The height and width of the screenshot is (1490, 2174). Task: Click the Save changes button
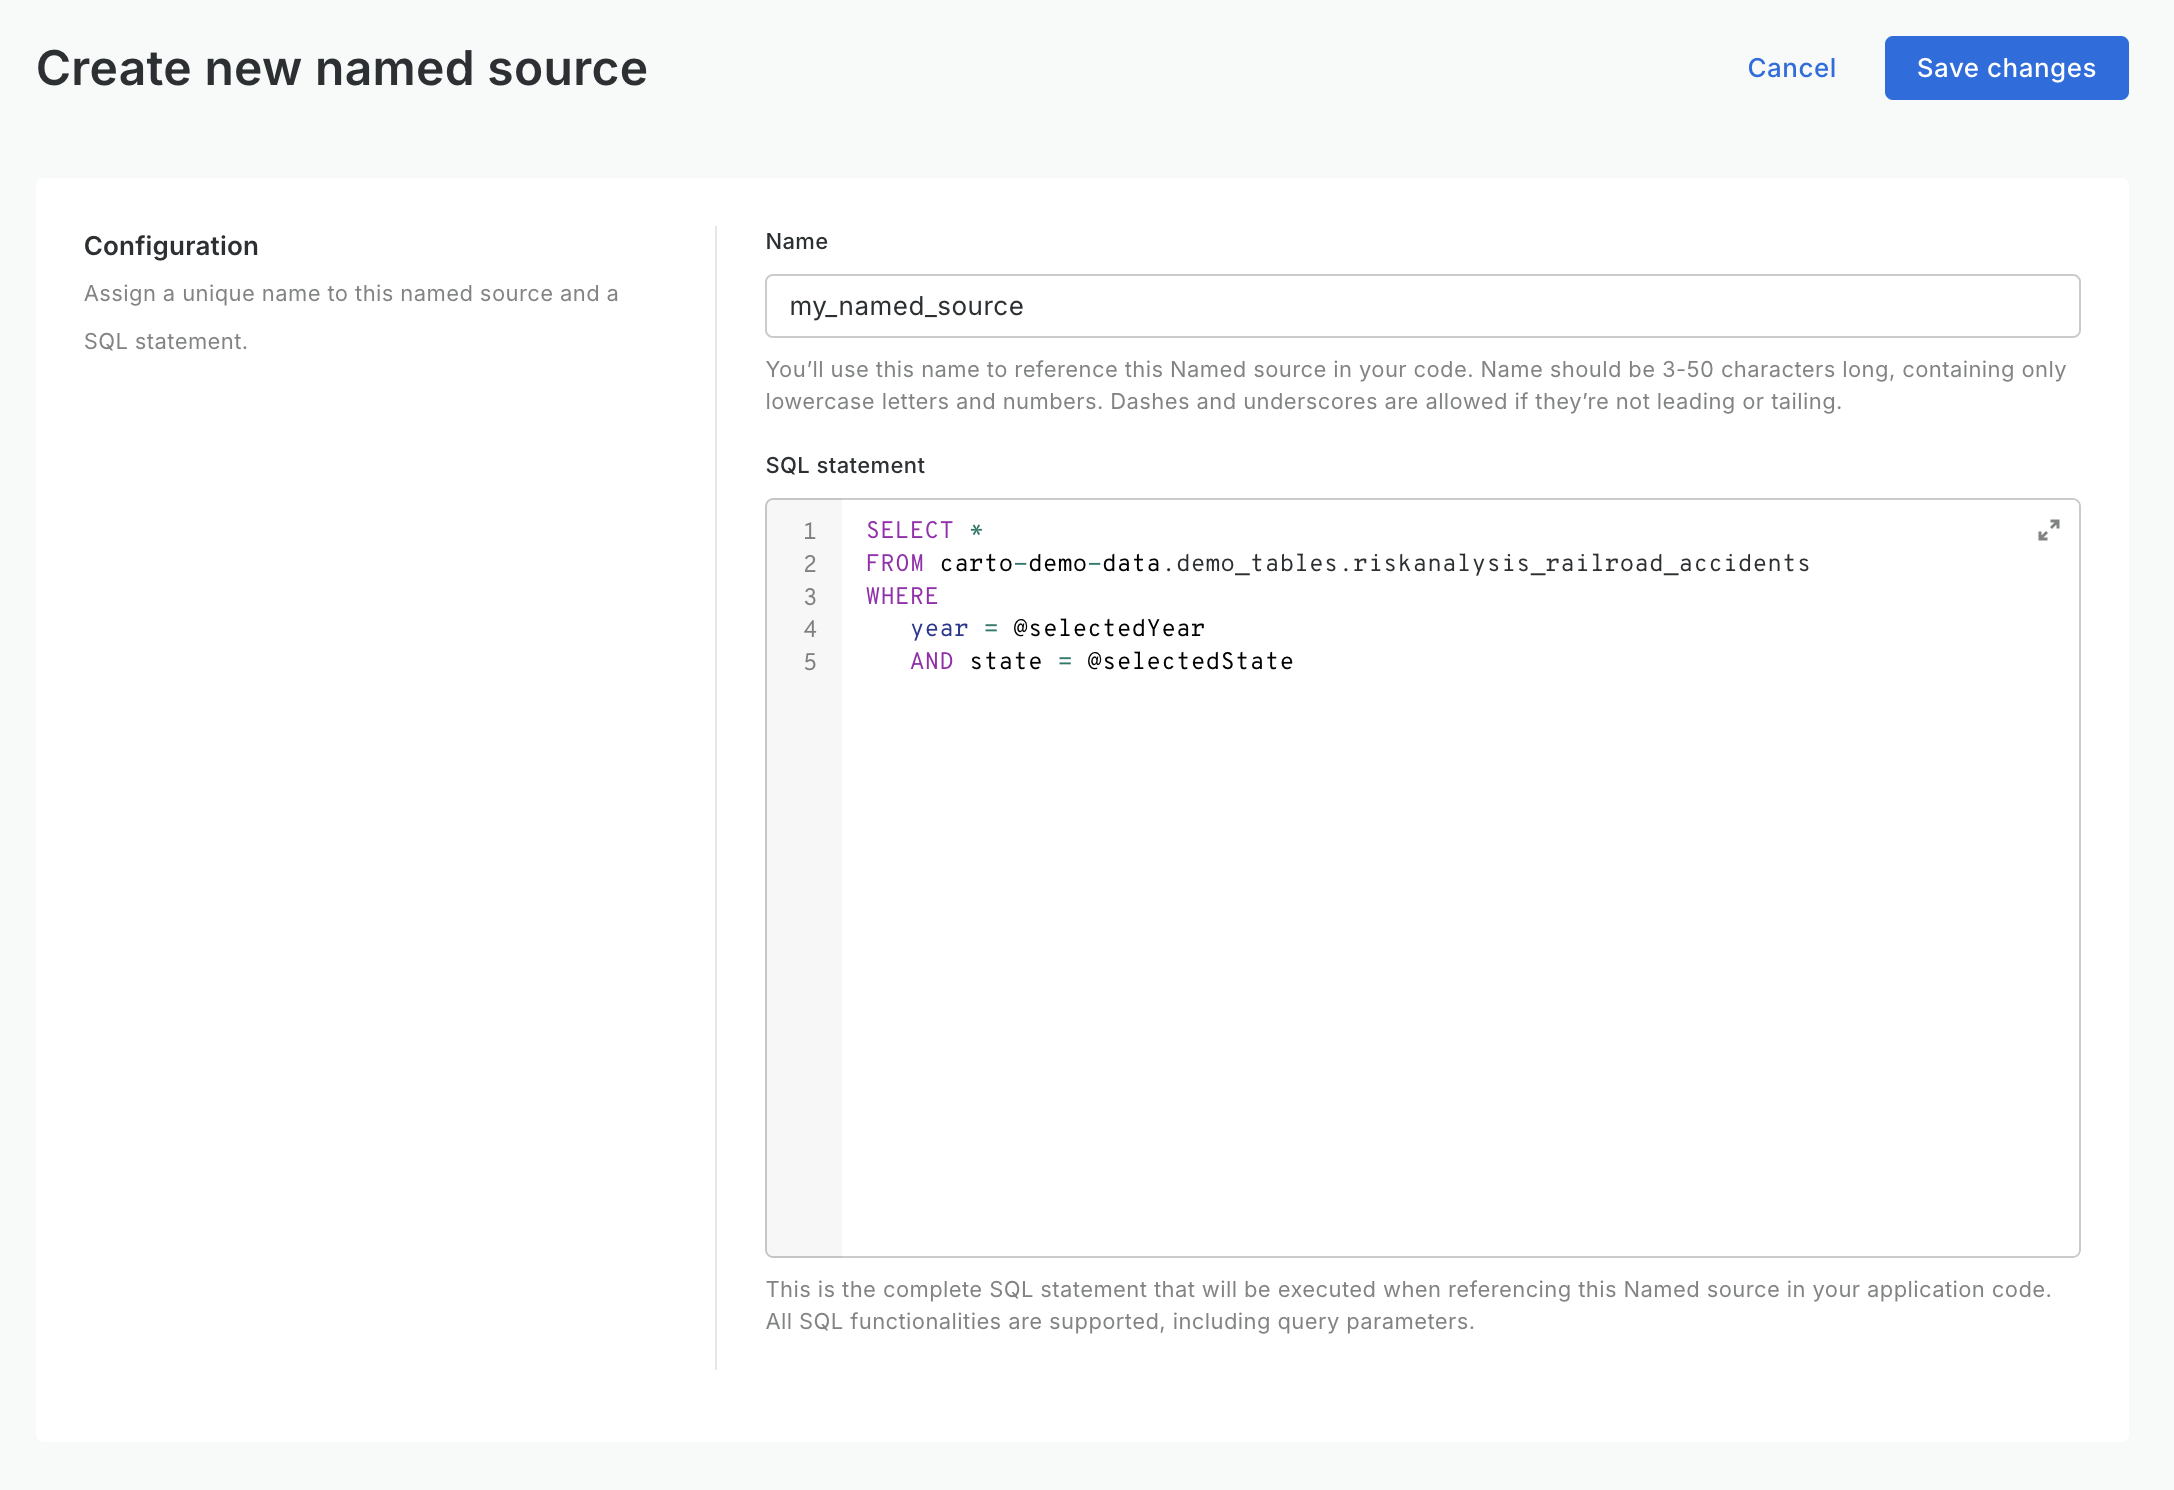pyautogui.click(x=2005, y=68)
